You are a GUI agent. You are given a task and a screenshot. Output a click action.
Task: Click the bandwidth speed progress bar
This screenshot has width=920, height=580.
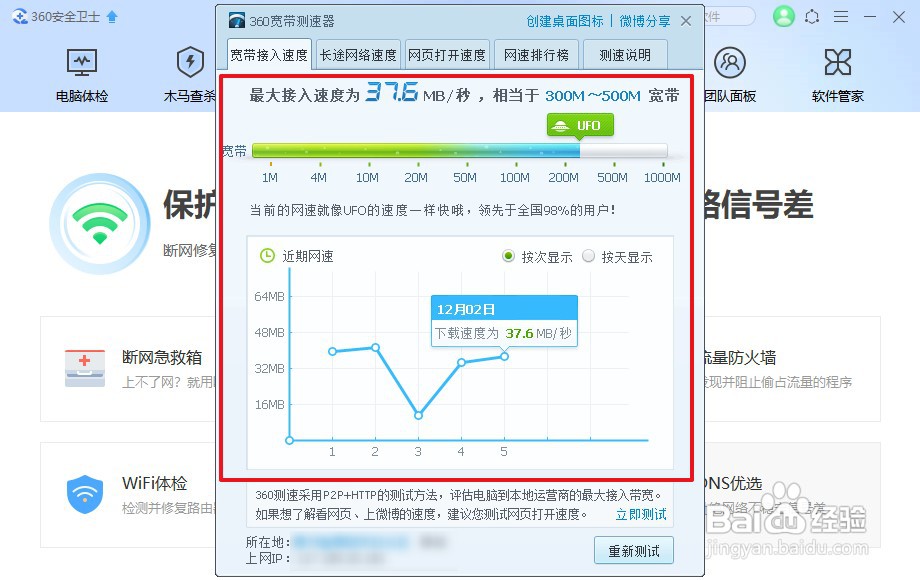tap(459, 151)
